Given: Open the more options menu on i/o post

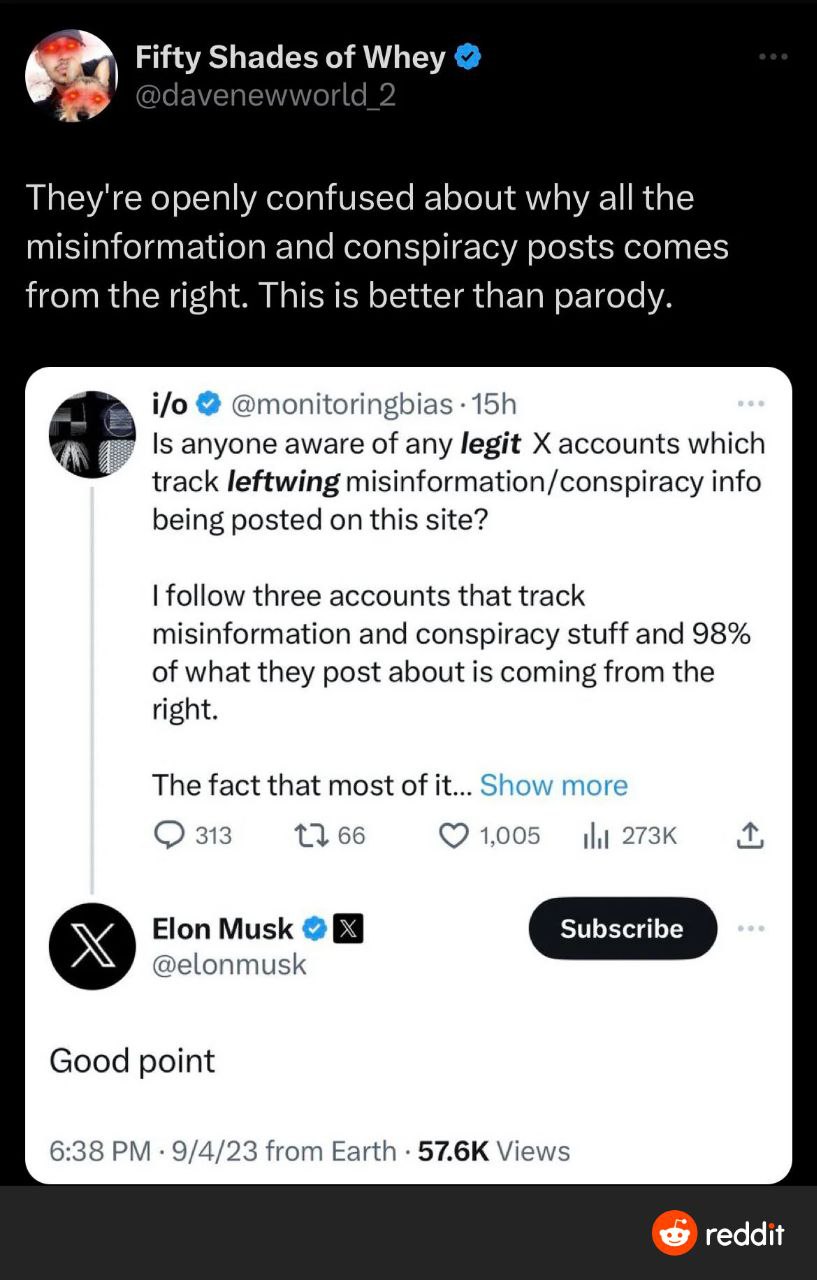Looking at the screenshot, I should (x=749, y=405).
